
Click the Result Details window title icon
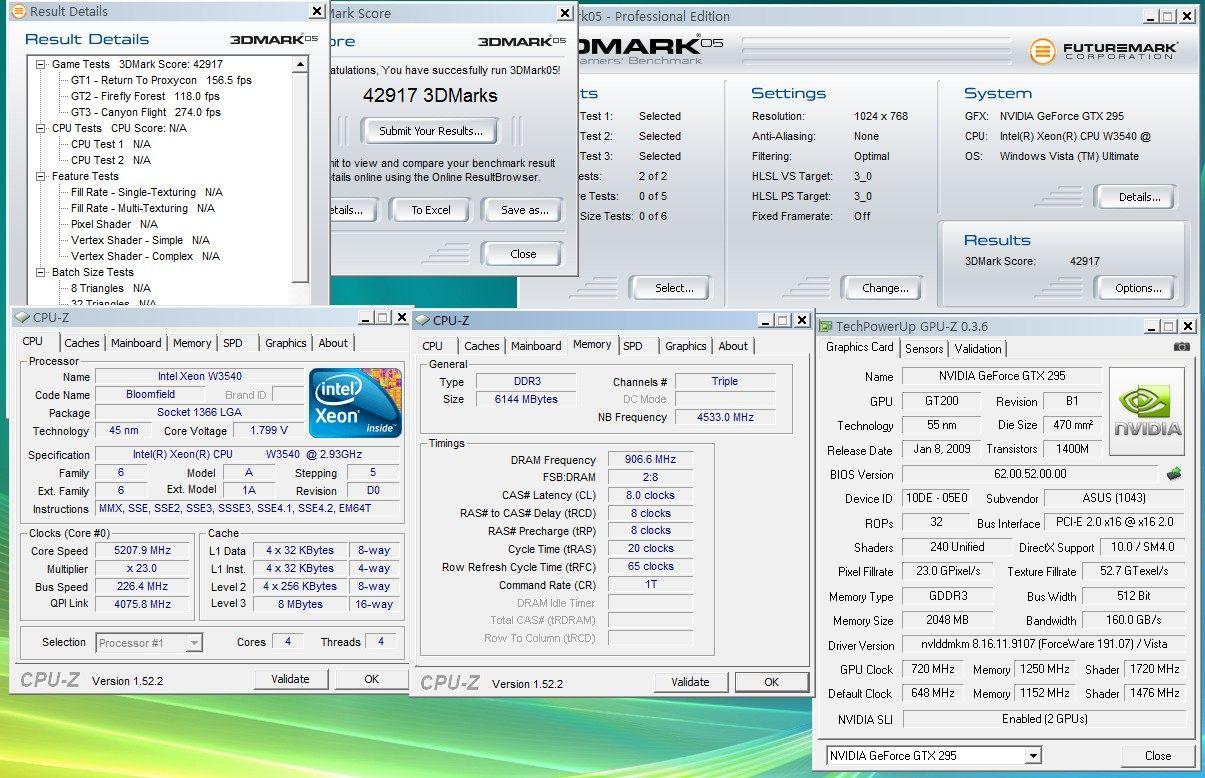17,12
